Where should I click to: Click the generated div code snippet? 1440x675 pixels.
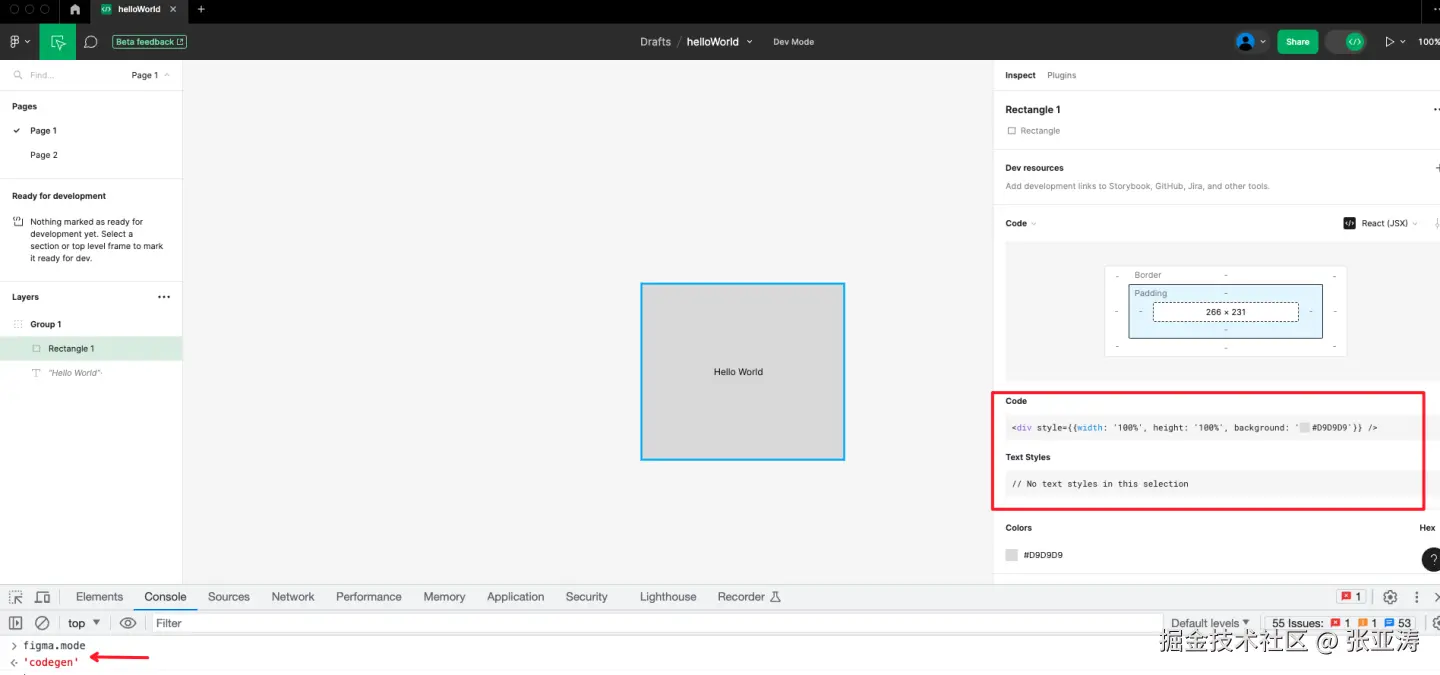(1194, 427)
